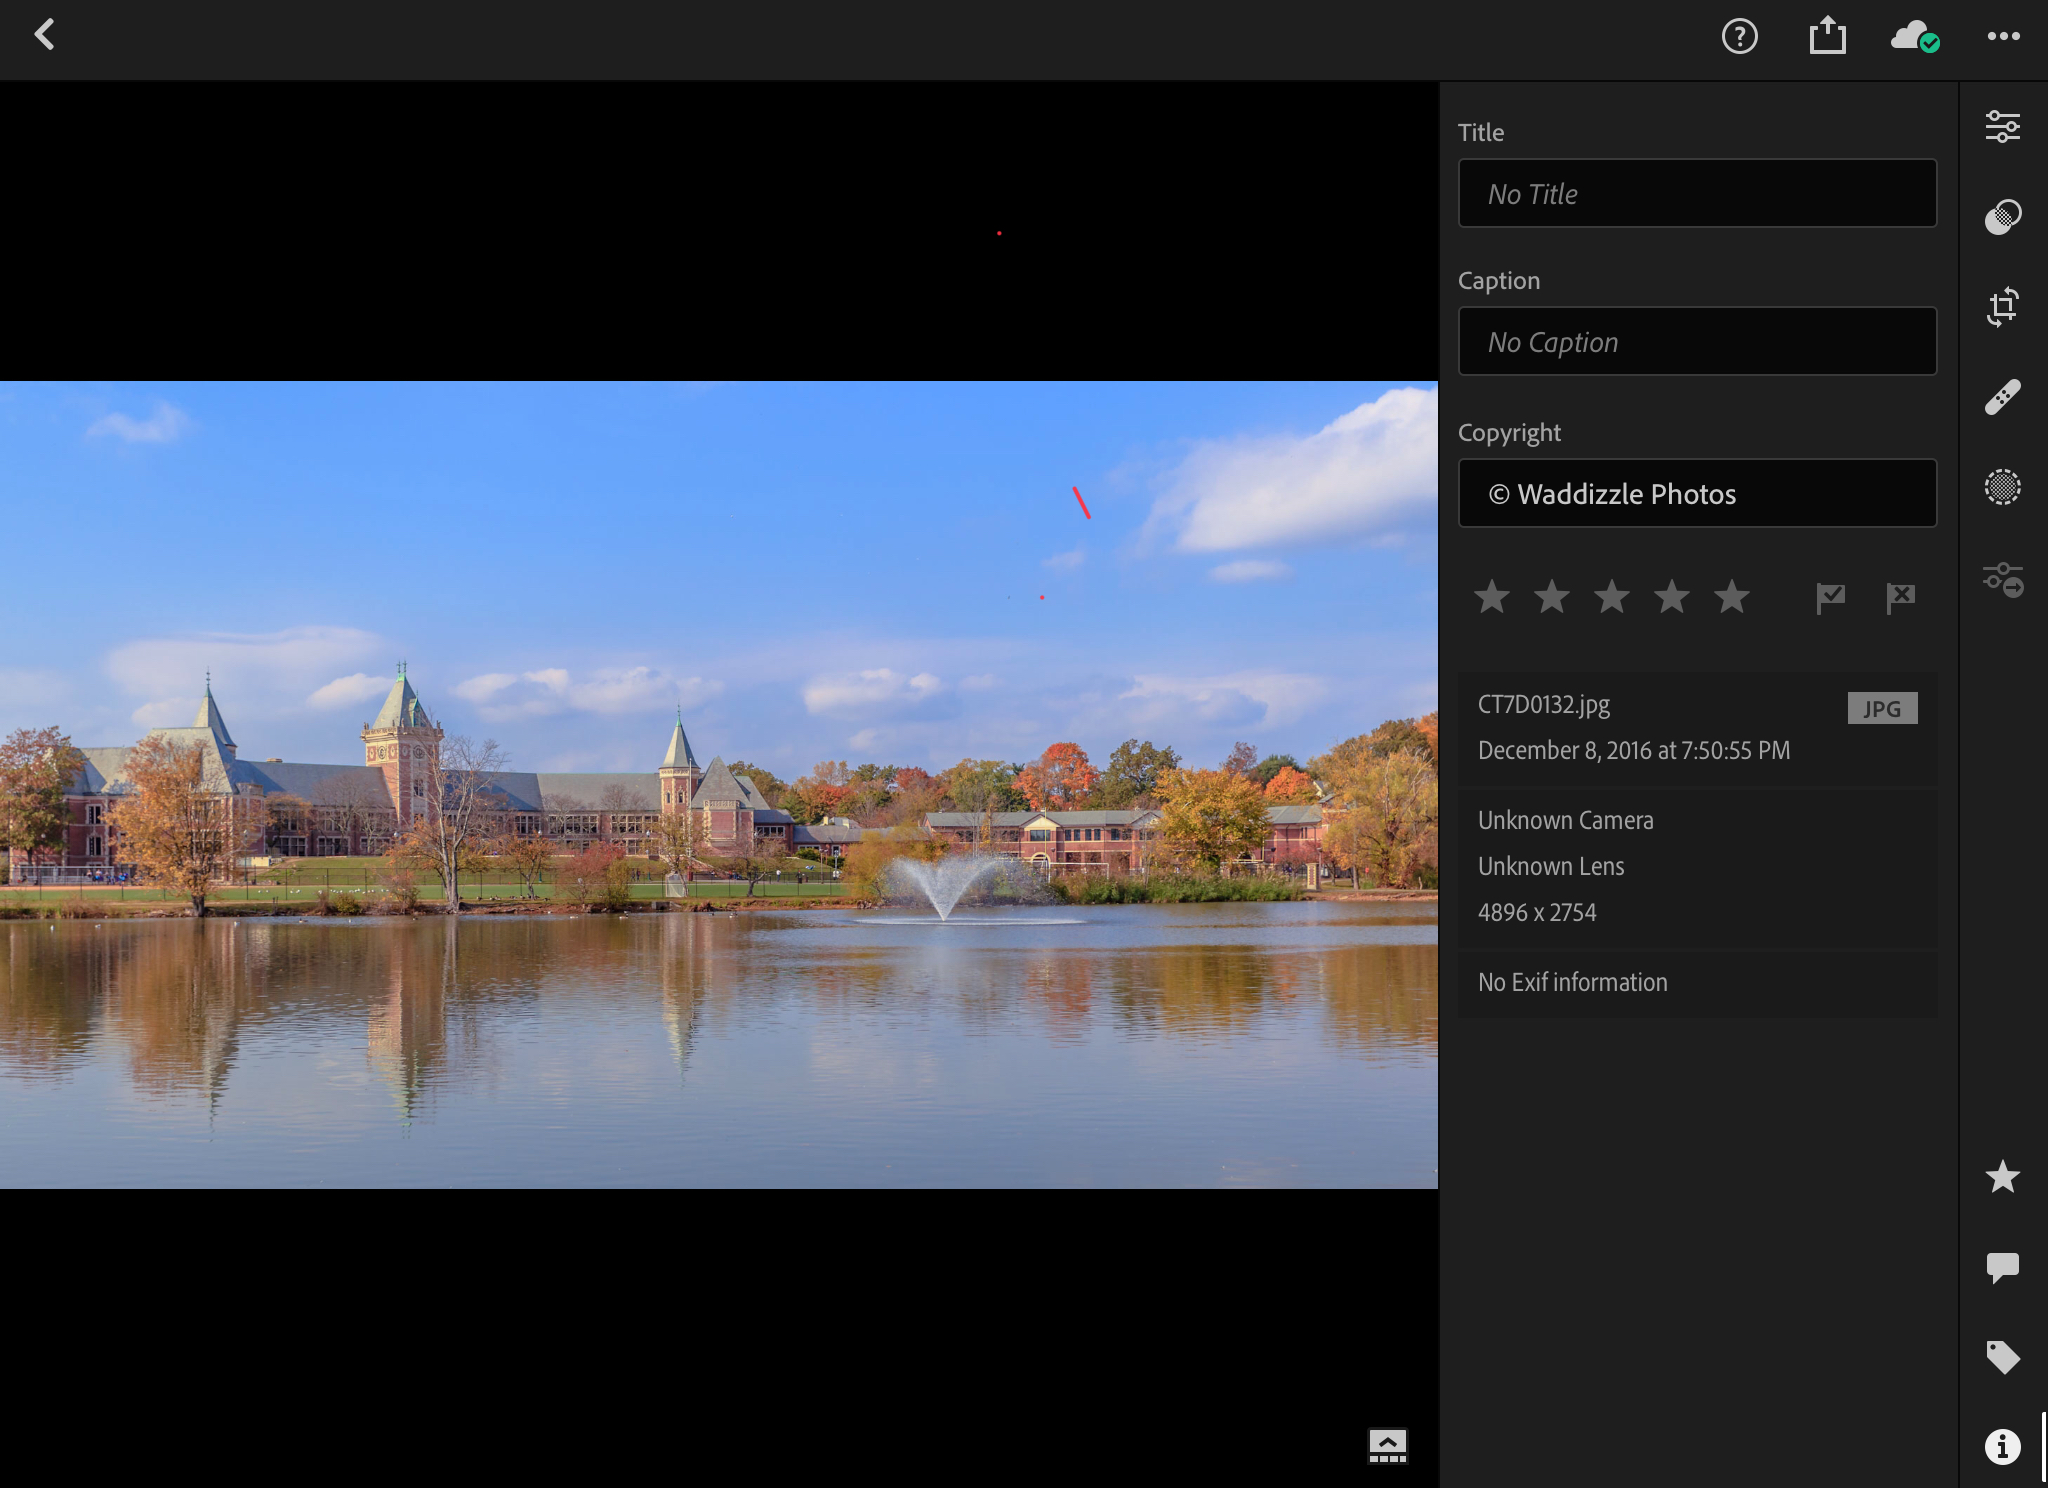Image resolution: width=2048 pixels, height=1488 pixels.
Task: Rate the photo three stars
Action: 1612,597
